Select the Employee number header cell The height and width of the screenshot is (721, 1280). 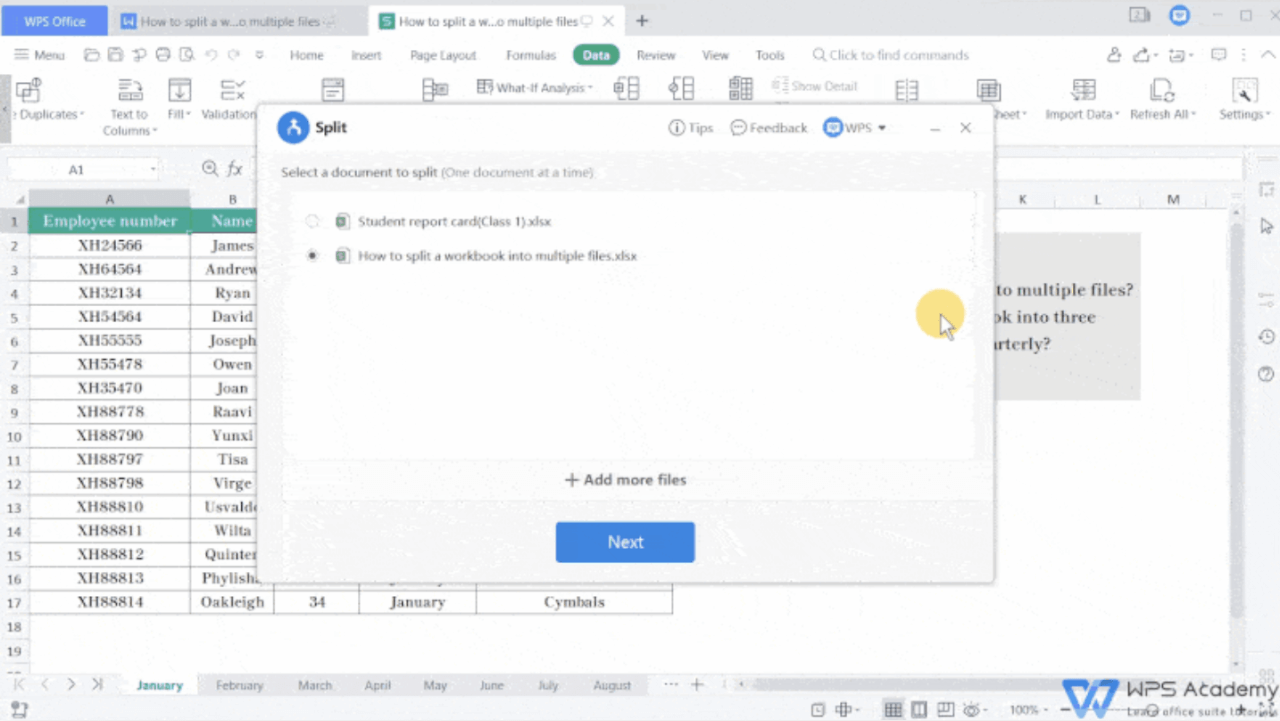click(x=110, y=221)
